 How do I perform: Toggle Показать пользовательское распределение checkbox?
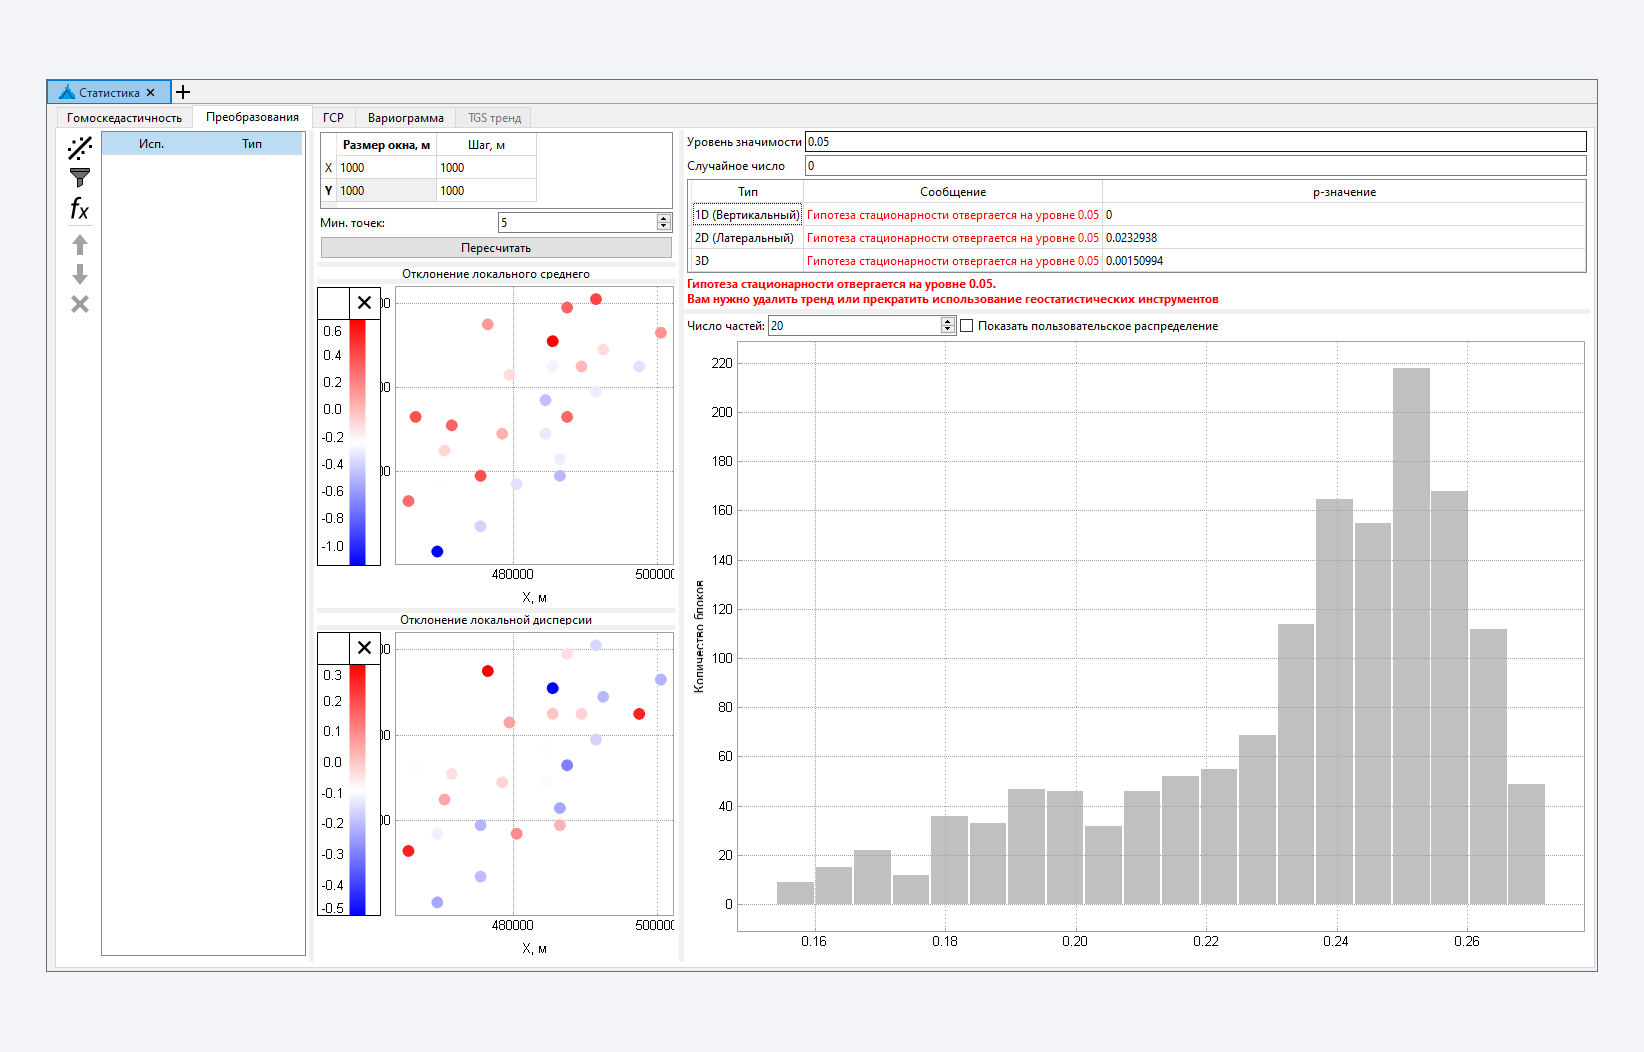coord(967,326)
